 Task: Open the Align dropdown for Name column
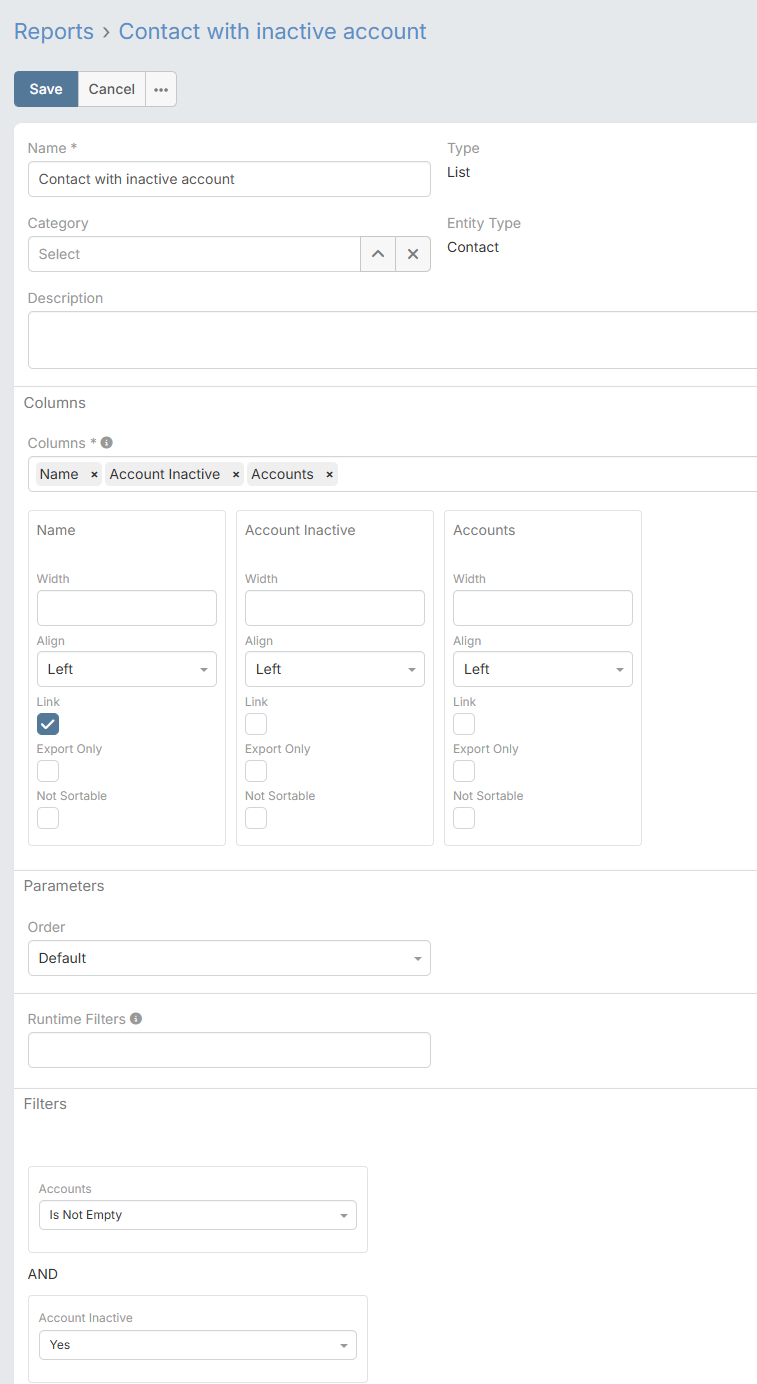[x=127, y=669]
